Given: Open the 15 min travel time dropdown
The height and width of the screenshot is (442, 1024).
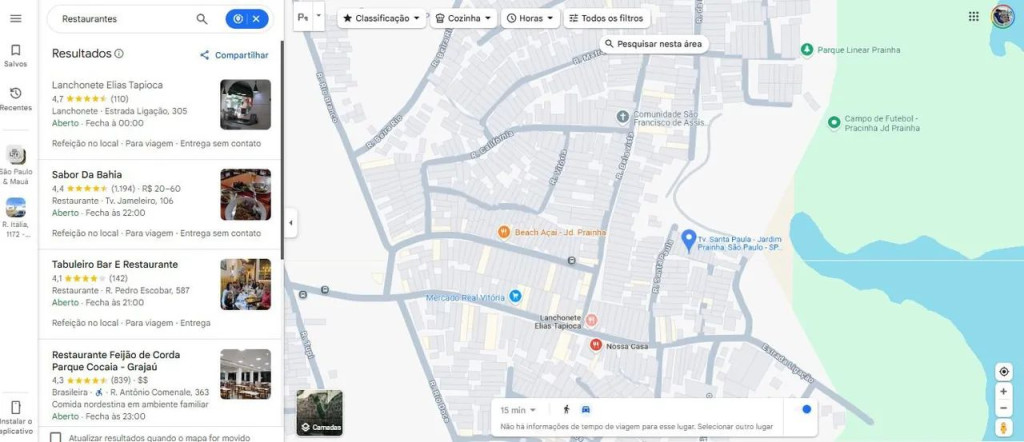Looking at the screenshot, I should point(518,410).
